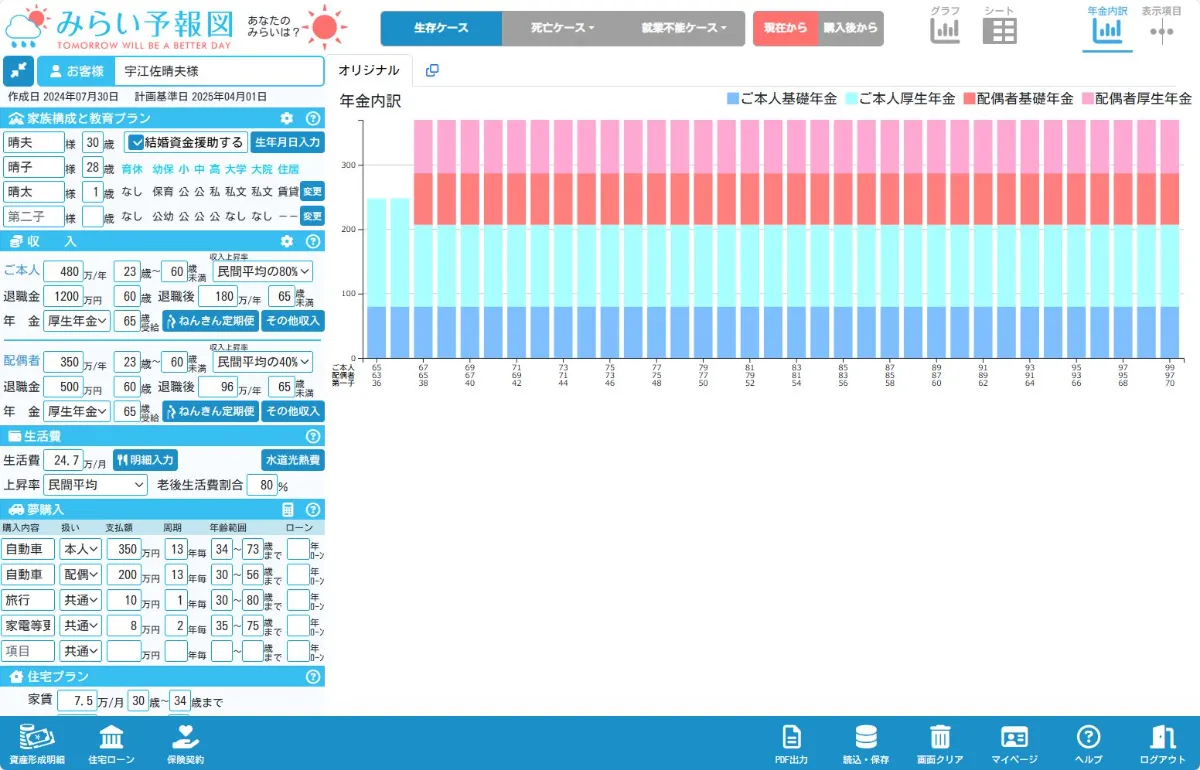The image size is (1200, 770).
Task: Open the calculator icon in 夢購入 header
Action: 288,509
